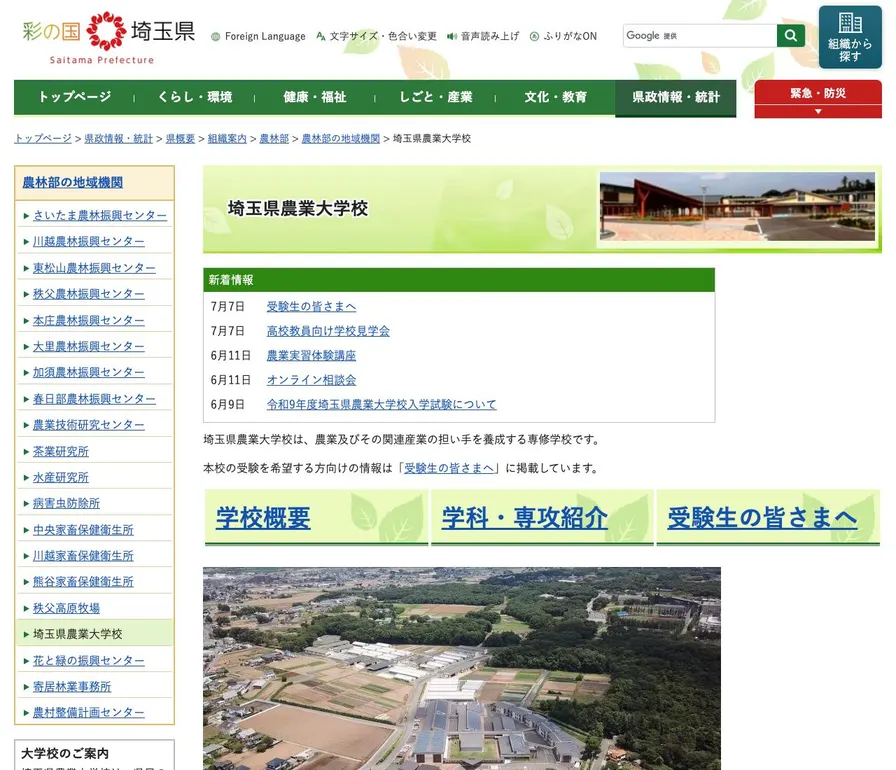Open 春日部農林振興センター in sidebar
This screenshot has height=770, width=896.
click(x=94, y=399)
